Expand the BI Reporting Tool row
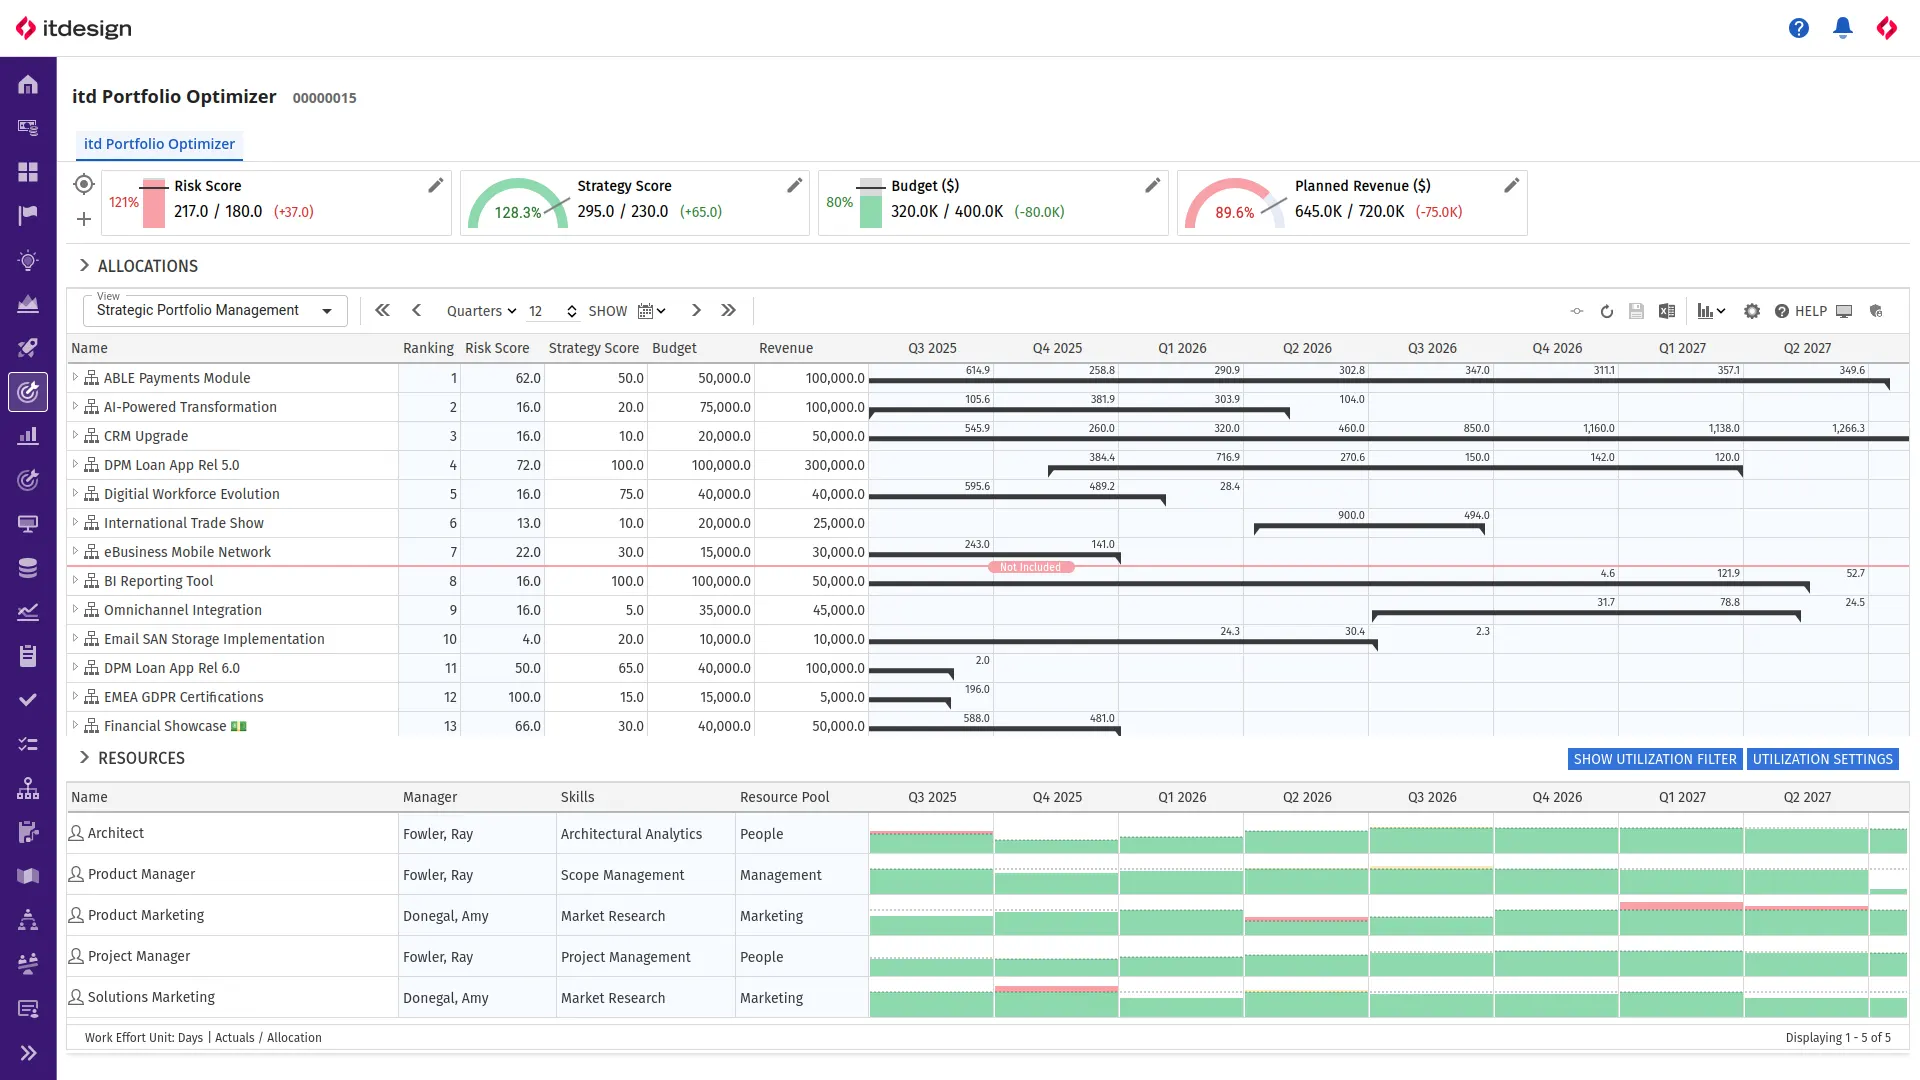 (75, 580)
